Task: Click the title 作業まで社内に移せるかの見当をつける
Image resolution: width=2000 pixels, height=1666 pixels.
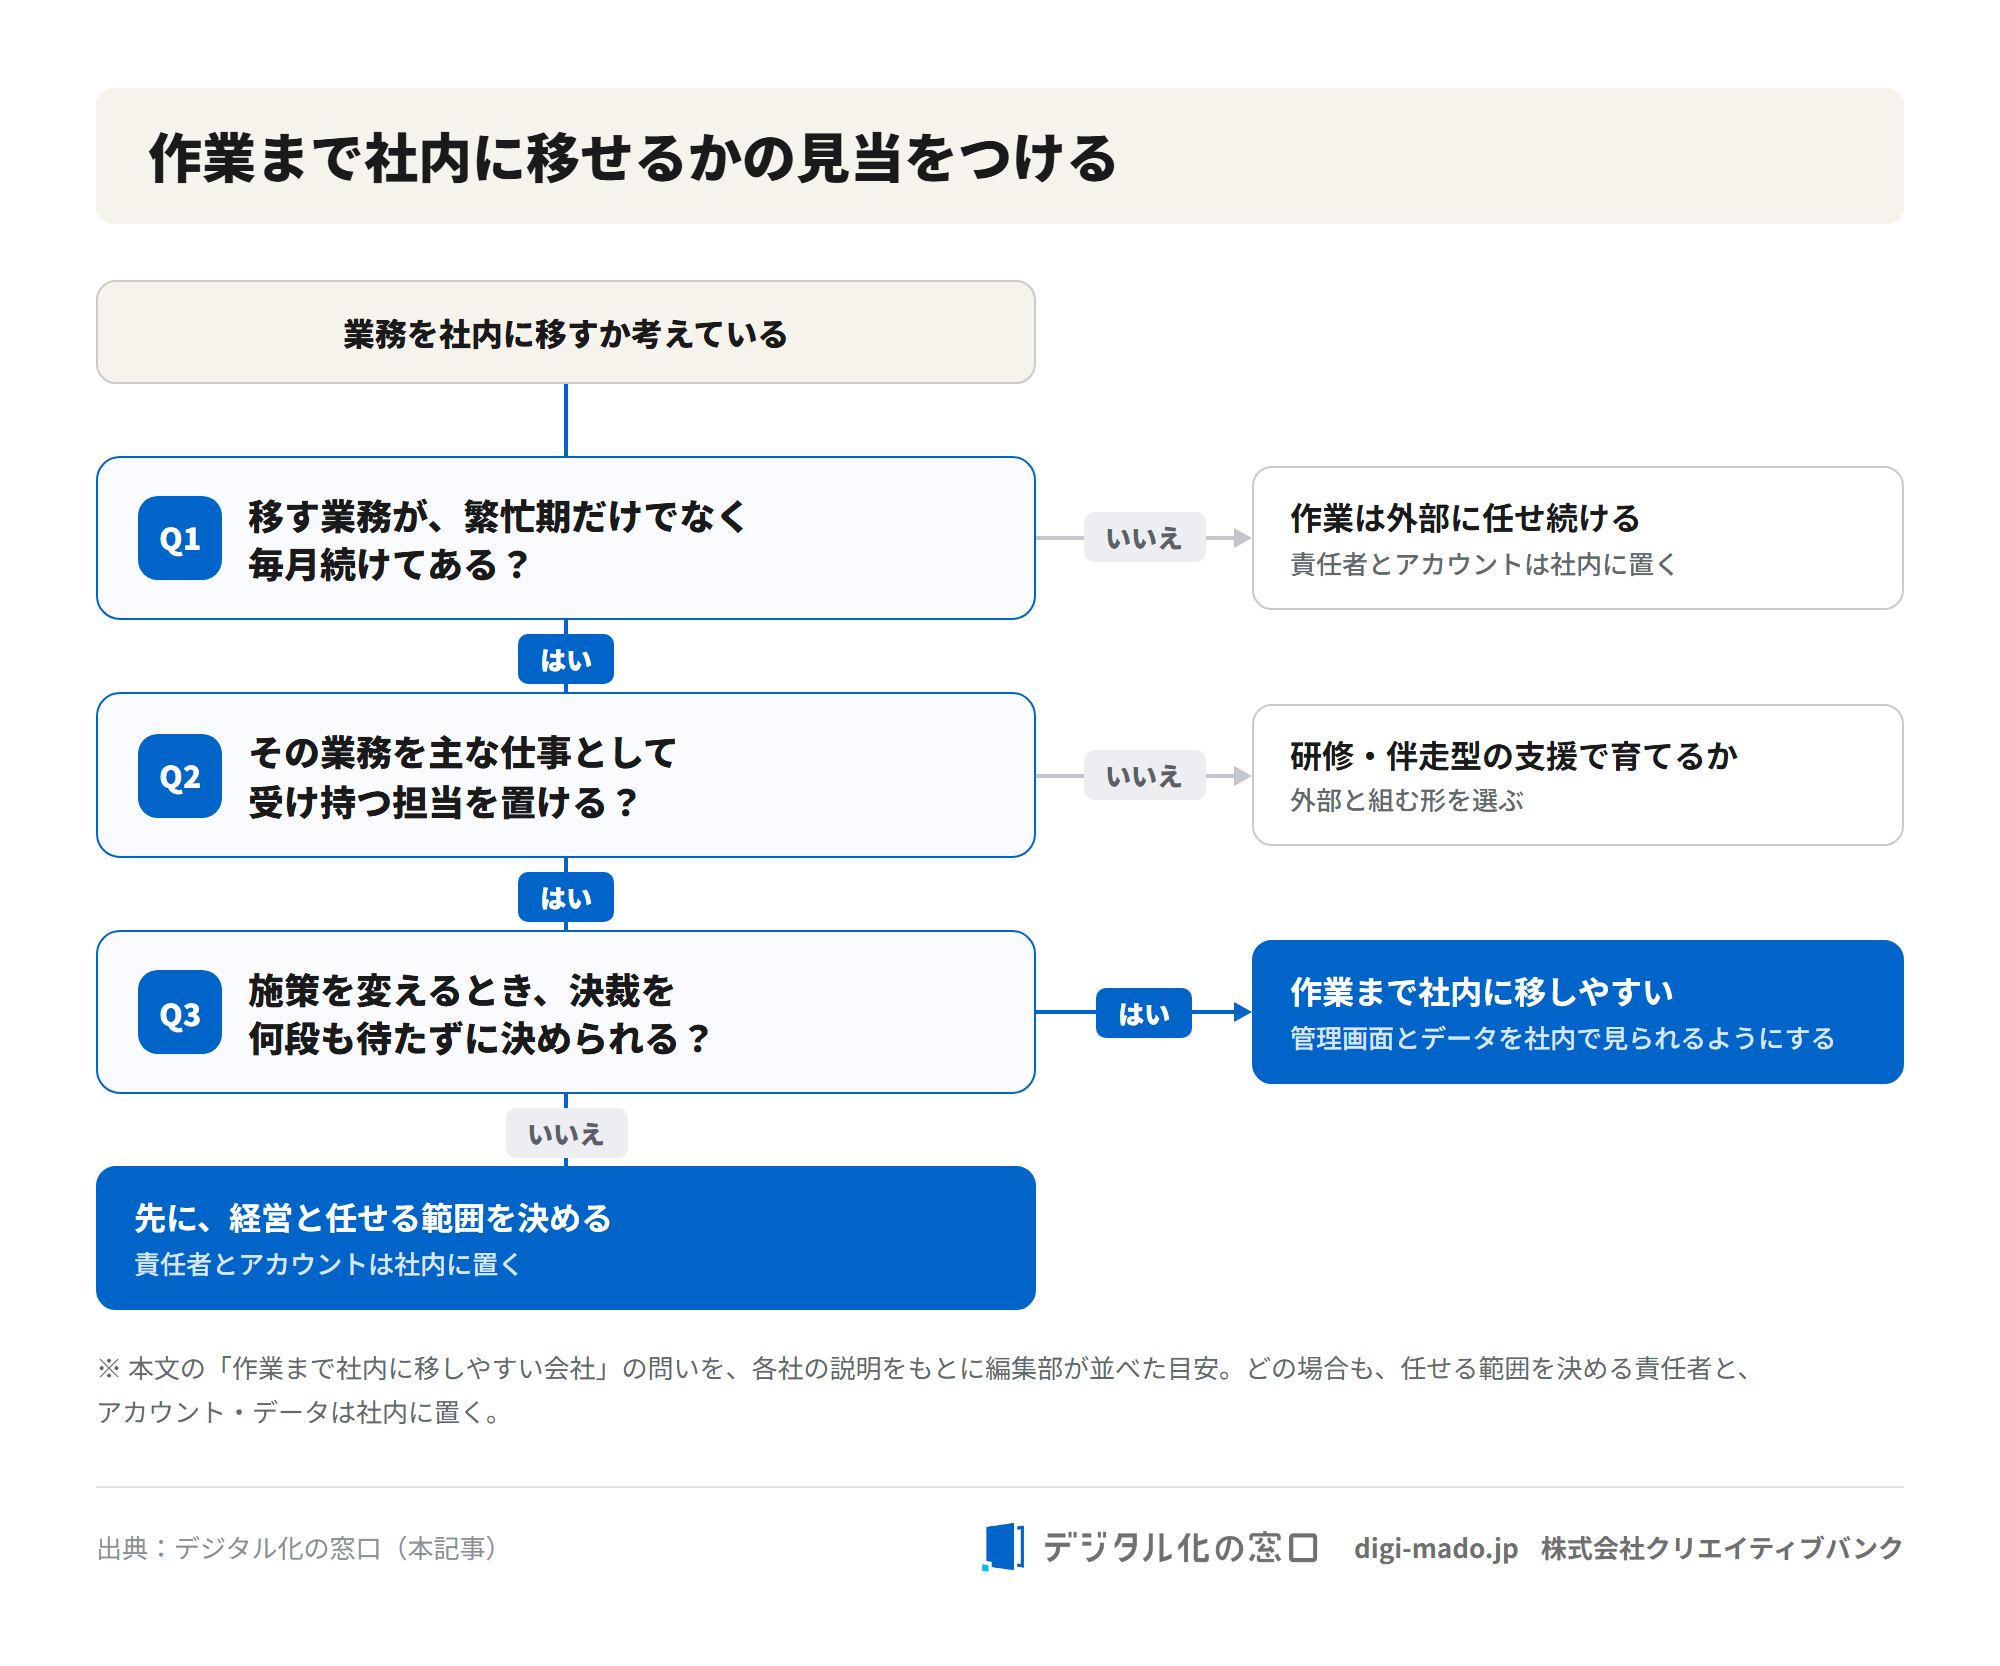Action: [x=632, y=158]
